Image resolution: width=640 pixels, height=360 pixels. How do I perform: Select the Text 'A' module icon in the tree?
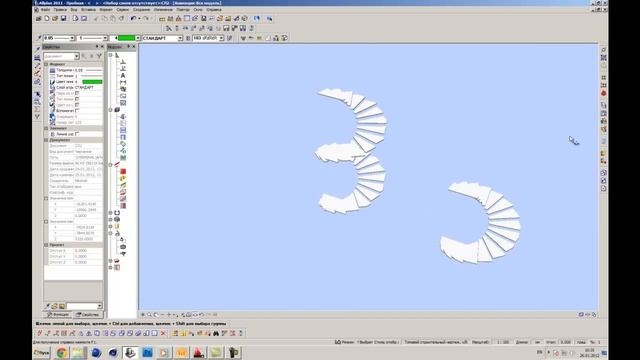click(122, 76)
